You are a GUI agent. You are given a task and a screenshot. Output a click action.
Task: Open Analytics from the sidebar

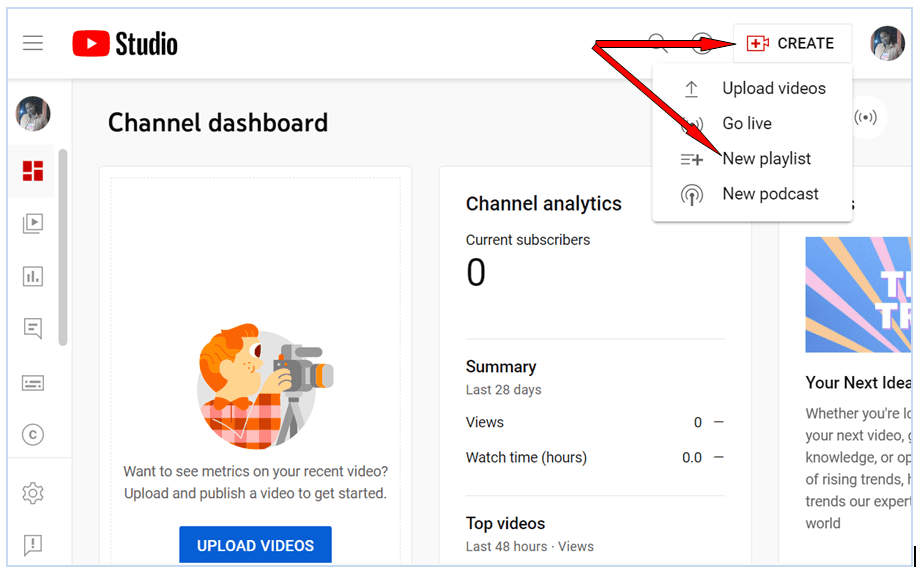[x=31, y=276]
